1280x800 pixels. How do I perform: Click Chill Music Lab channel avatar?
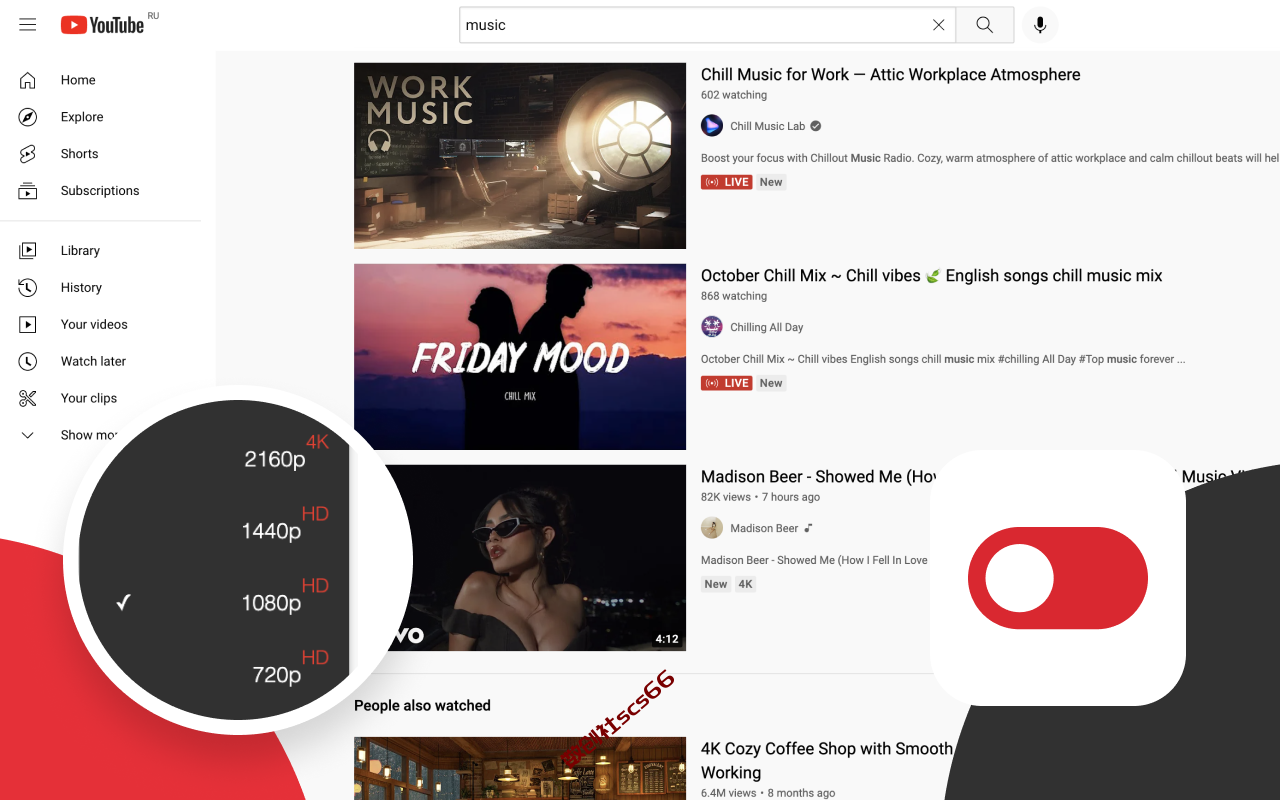coord(712,126)
